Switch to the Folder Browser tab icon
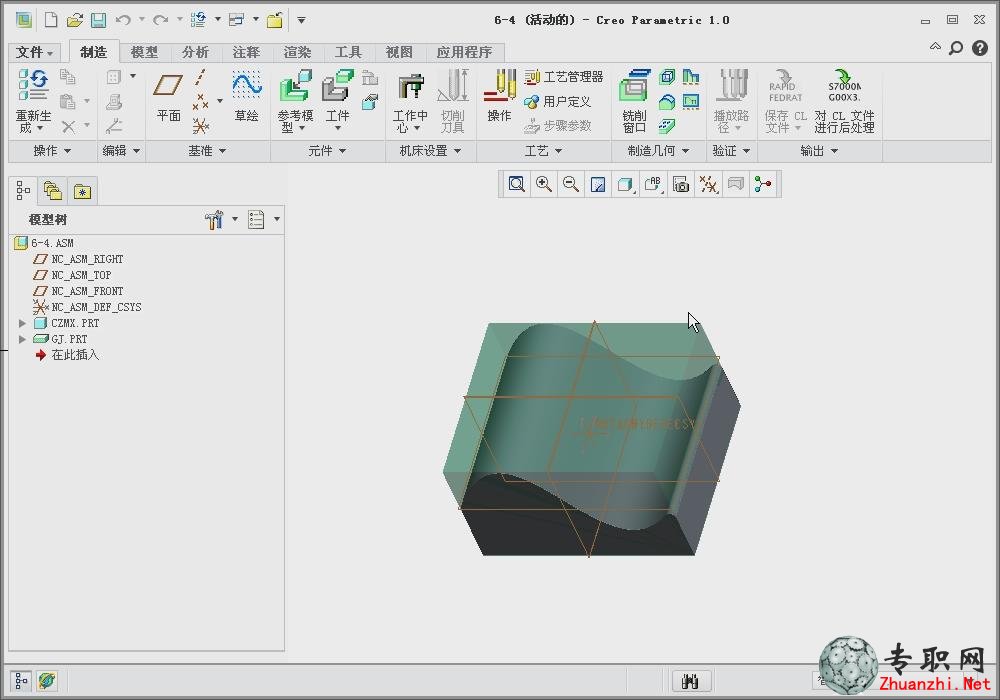 [53, 191]
